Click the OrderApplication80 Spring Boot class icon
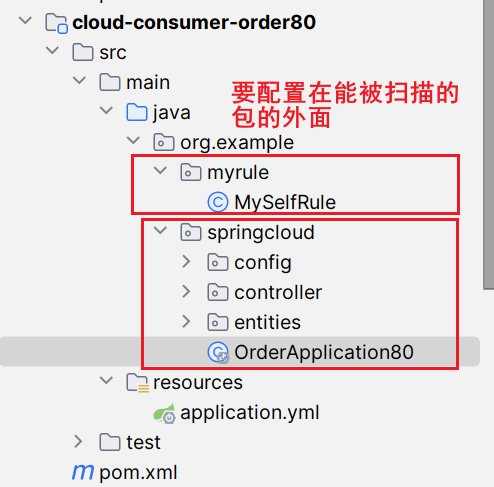Image resolution: width=494 pixels, height=487 pixels. coord(218,353)
